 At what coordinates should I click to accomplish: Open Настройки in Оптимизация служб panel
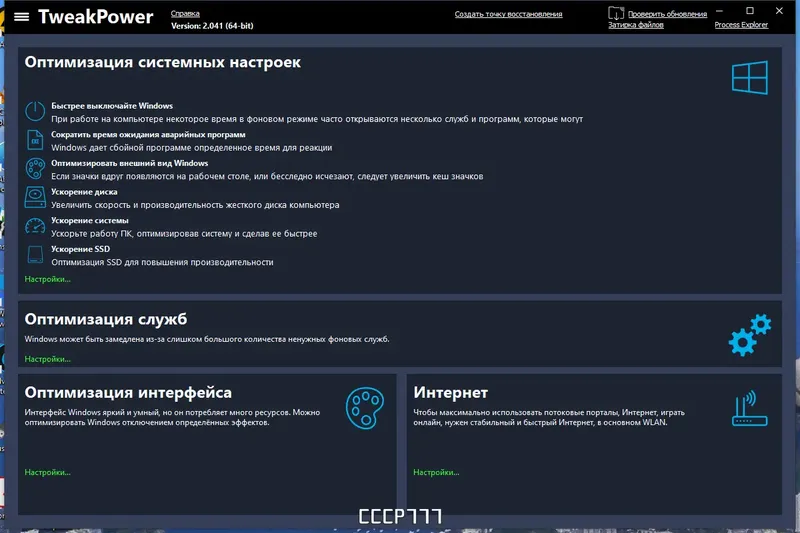point(47,359)
